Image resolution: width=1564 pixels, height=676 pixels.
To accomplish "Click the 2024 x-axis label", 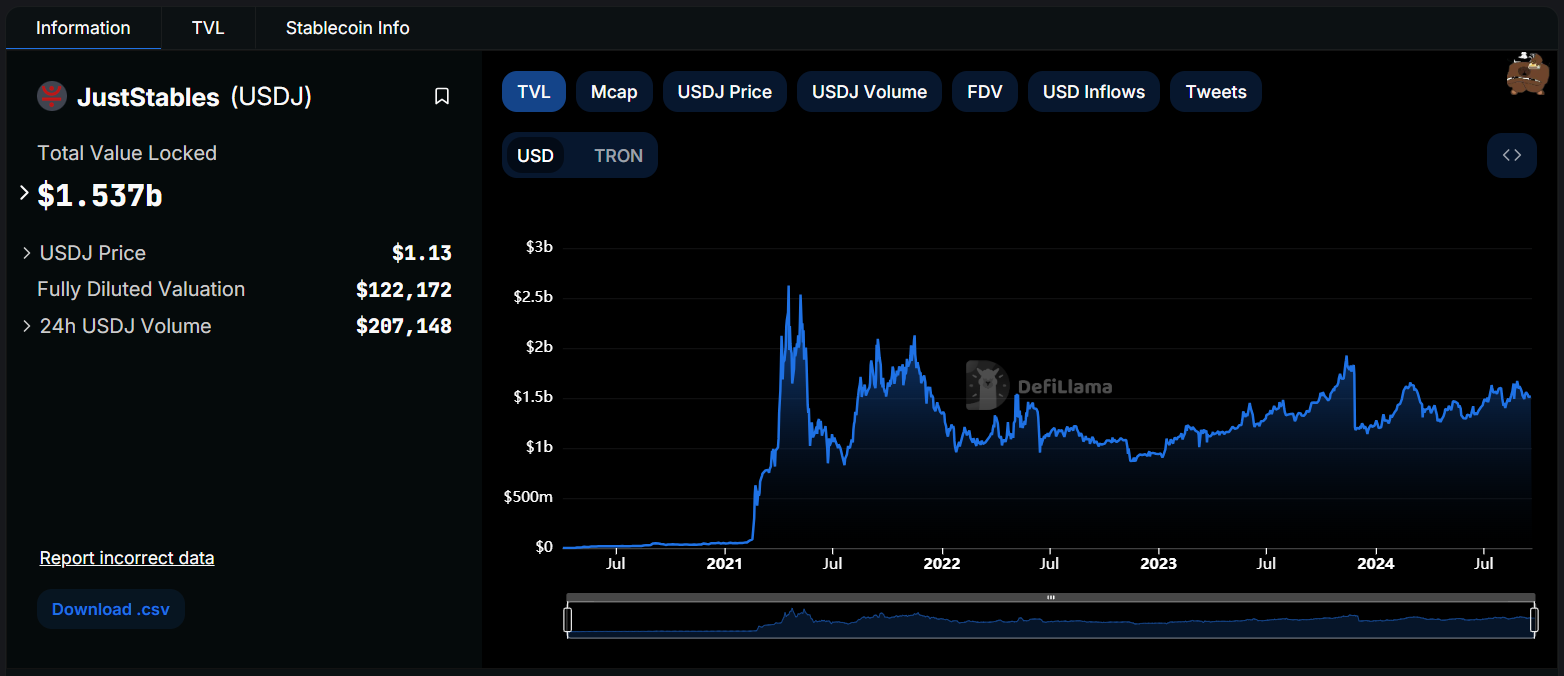I will click(x=1375, y=564).
